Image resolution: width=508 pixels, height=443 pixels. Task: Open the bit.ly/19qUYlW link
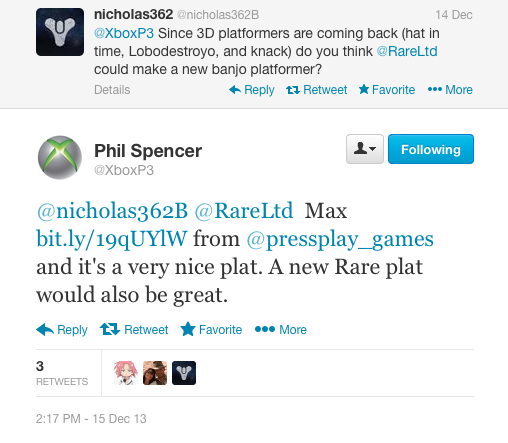click(x=112, y=239)
